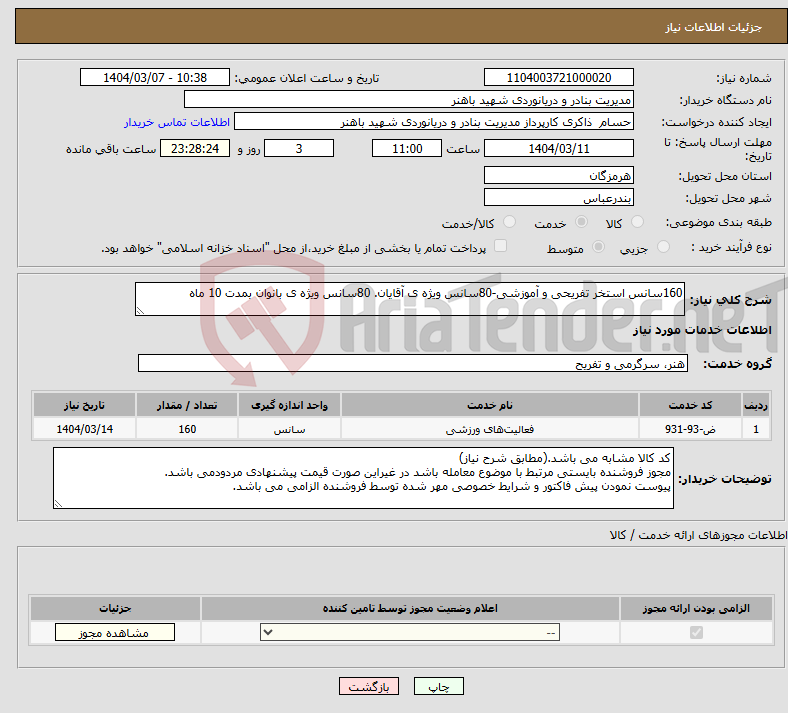
Task: Click service code cell ض-93-931
Action: coord(691,429)
